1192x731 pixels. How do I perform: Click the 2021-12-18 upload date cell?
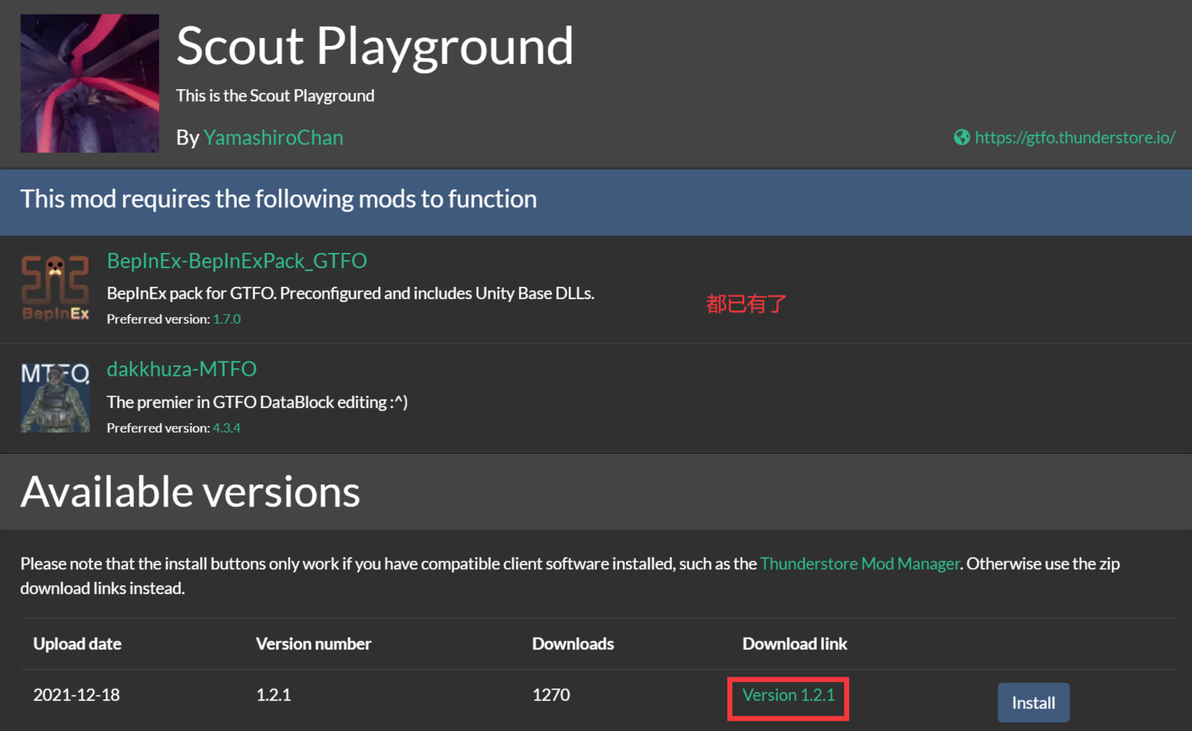point(76,695)
